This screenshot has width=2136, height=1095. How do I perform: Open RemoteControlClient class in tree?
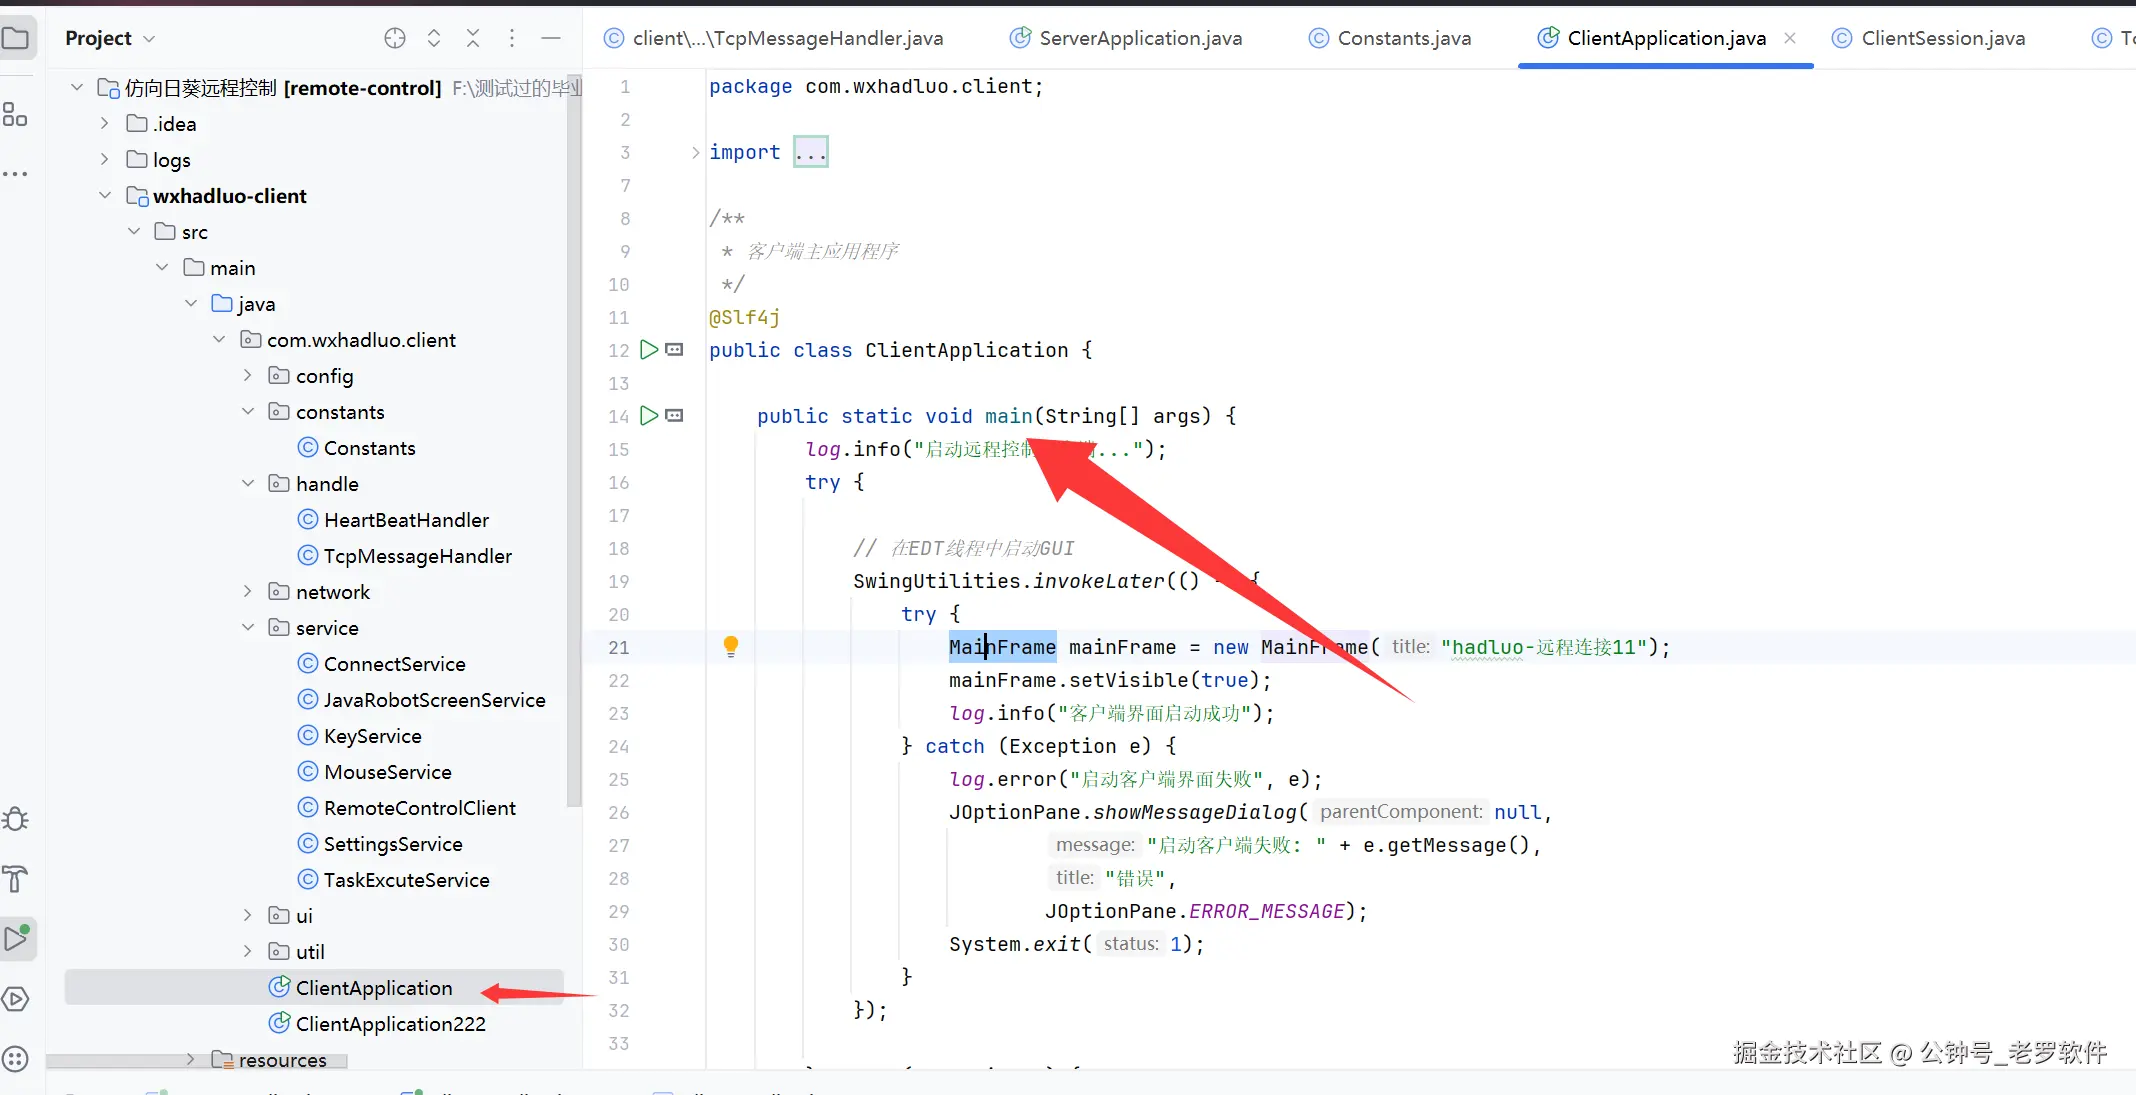tap(419, 808)
